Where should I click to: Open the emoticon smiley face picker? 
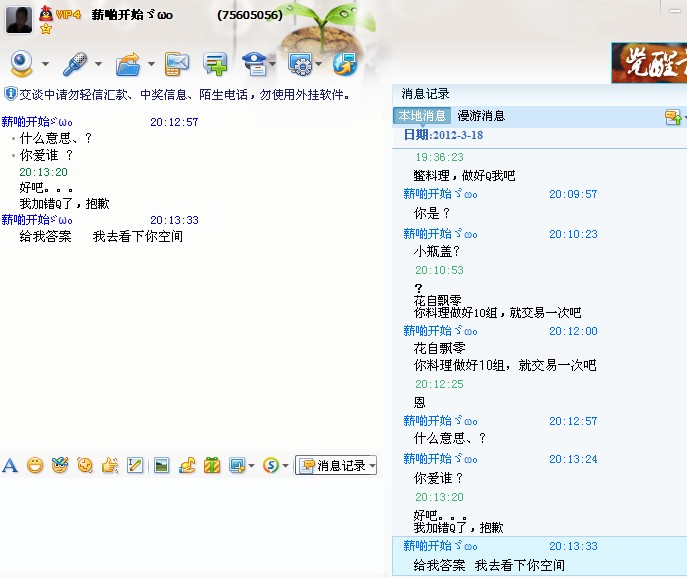[35, 465]
